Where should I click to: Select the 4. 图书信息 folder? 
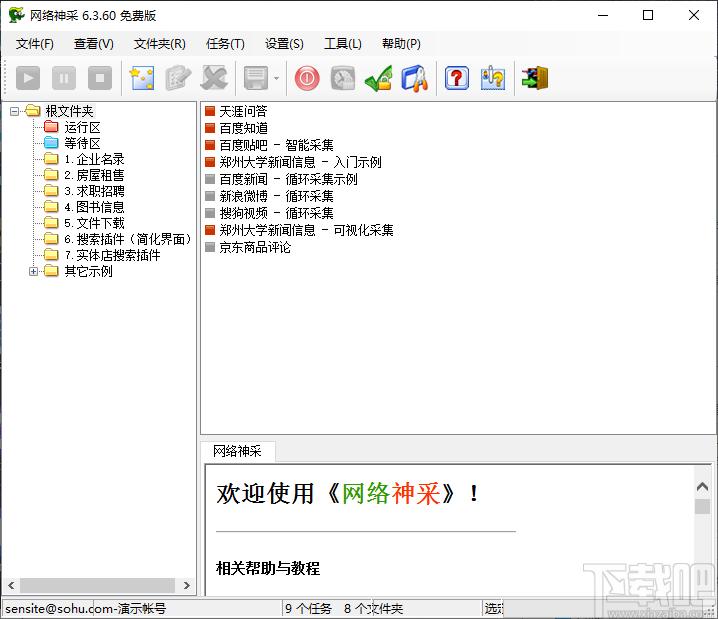94,207
